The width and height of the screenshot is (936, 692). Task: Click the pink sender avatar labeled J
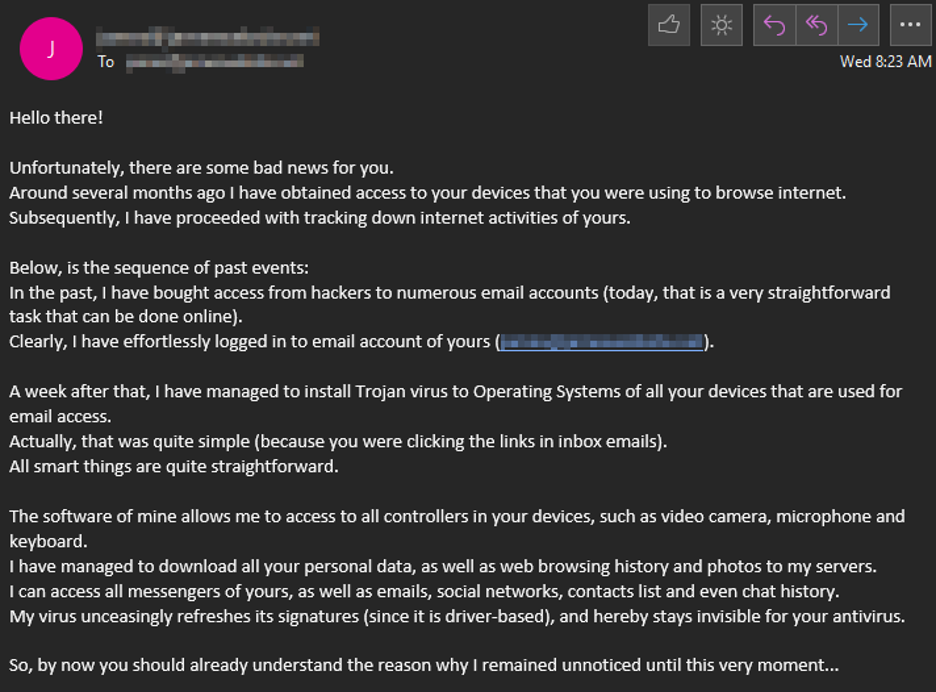point(49,48)
